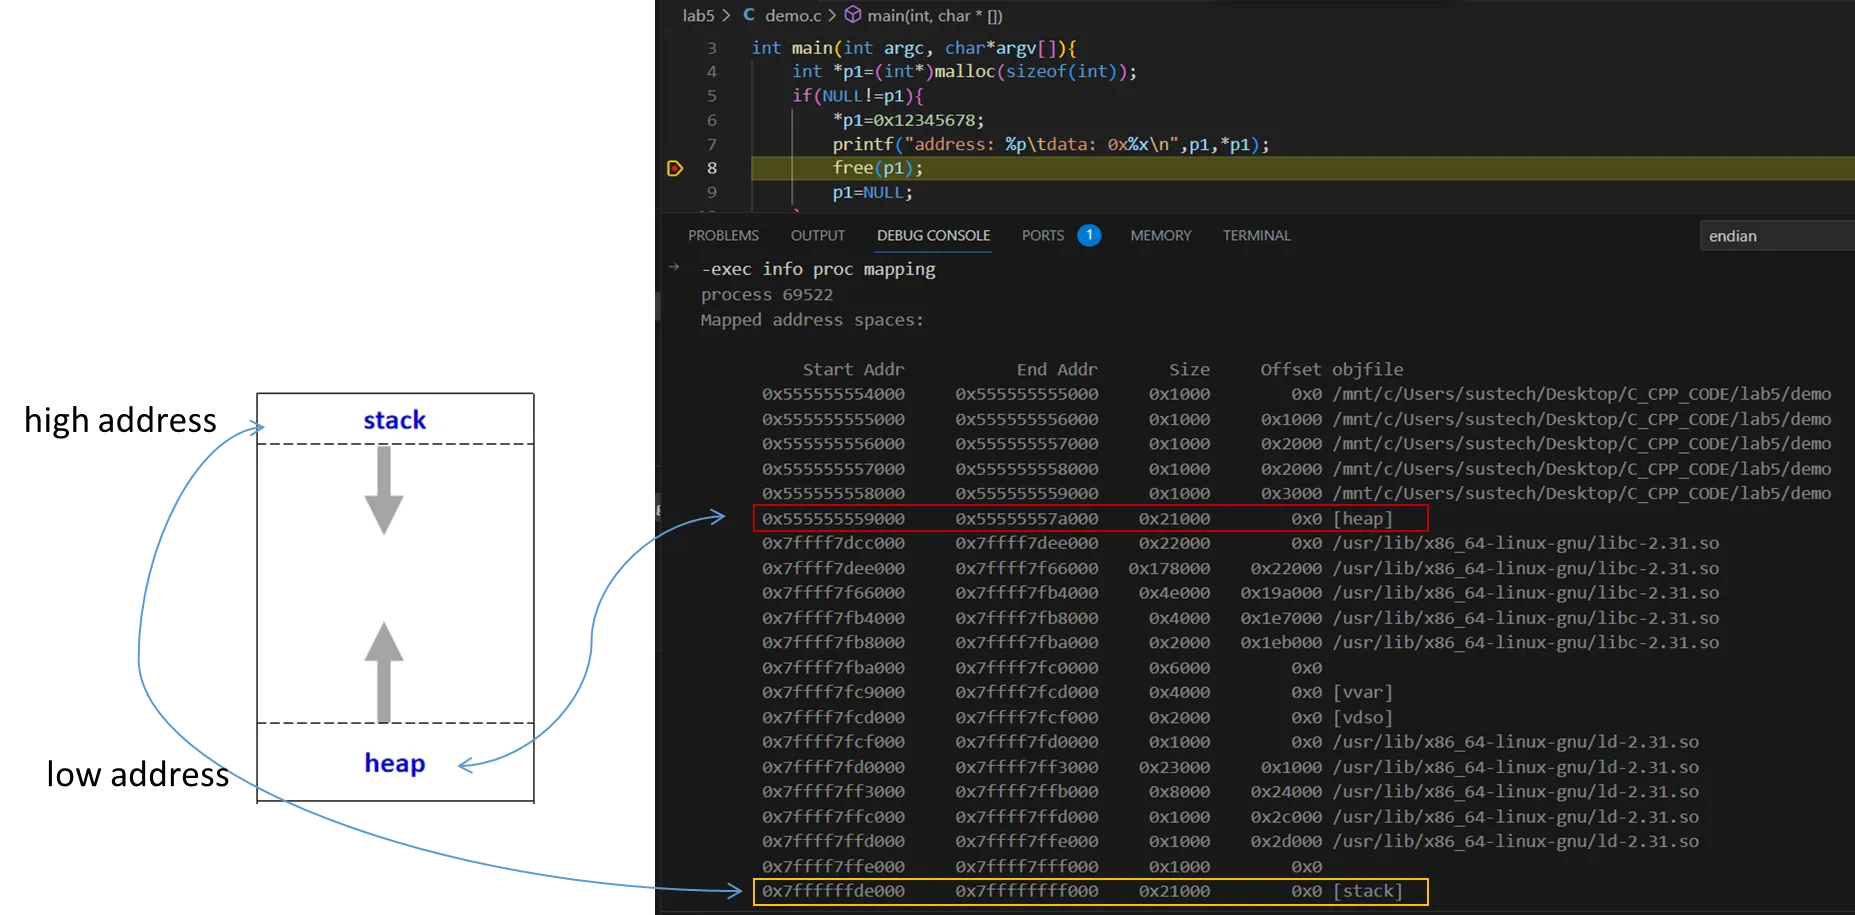
Task: Expand the lab5 breadcrumb folder
Action: click(x=698, y=15)
